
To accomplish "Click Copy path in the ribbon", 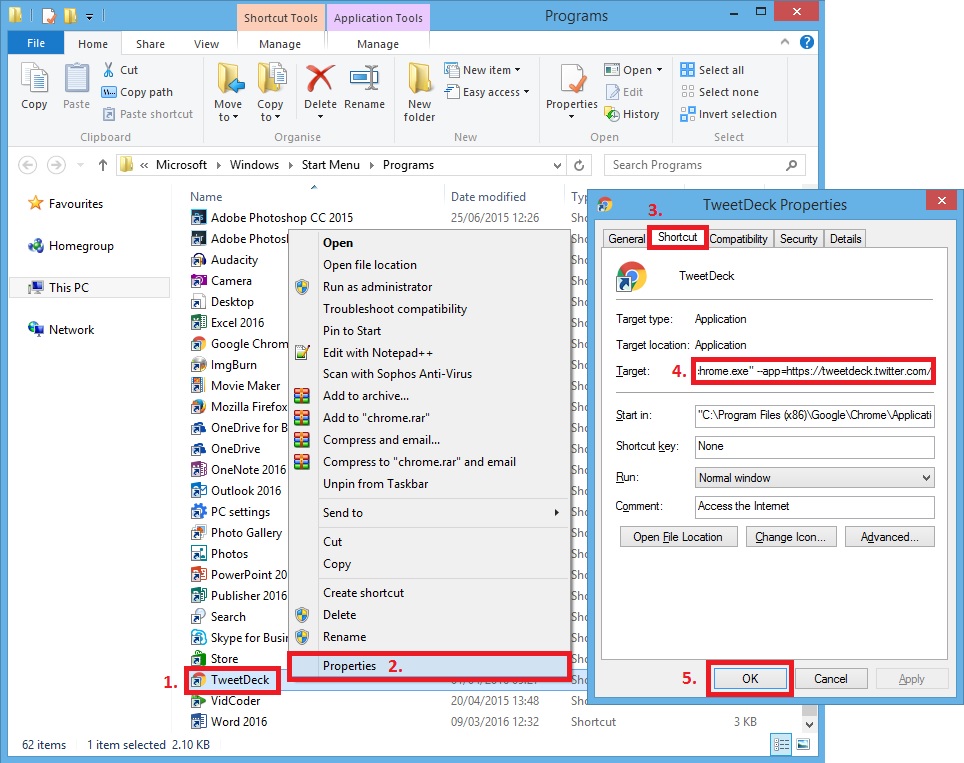I will pos(138,92).
